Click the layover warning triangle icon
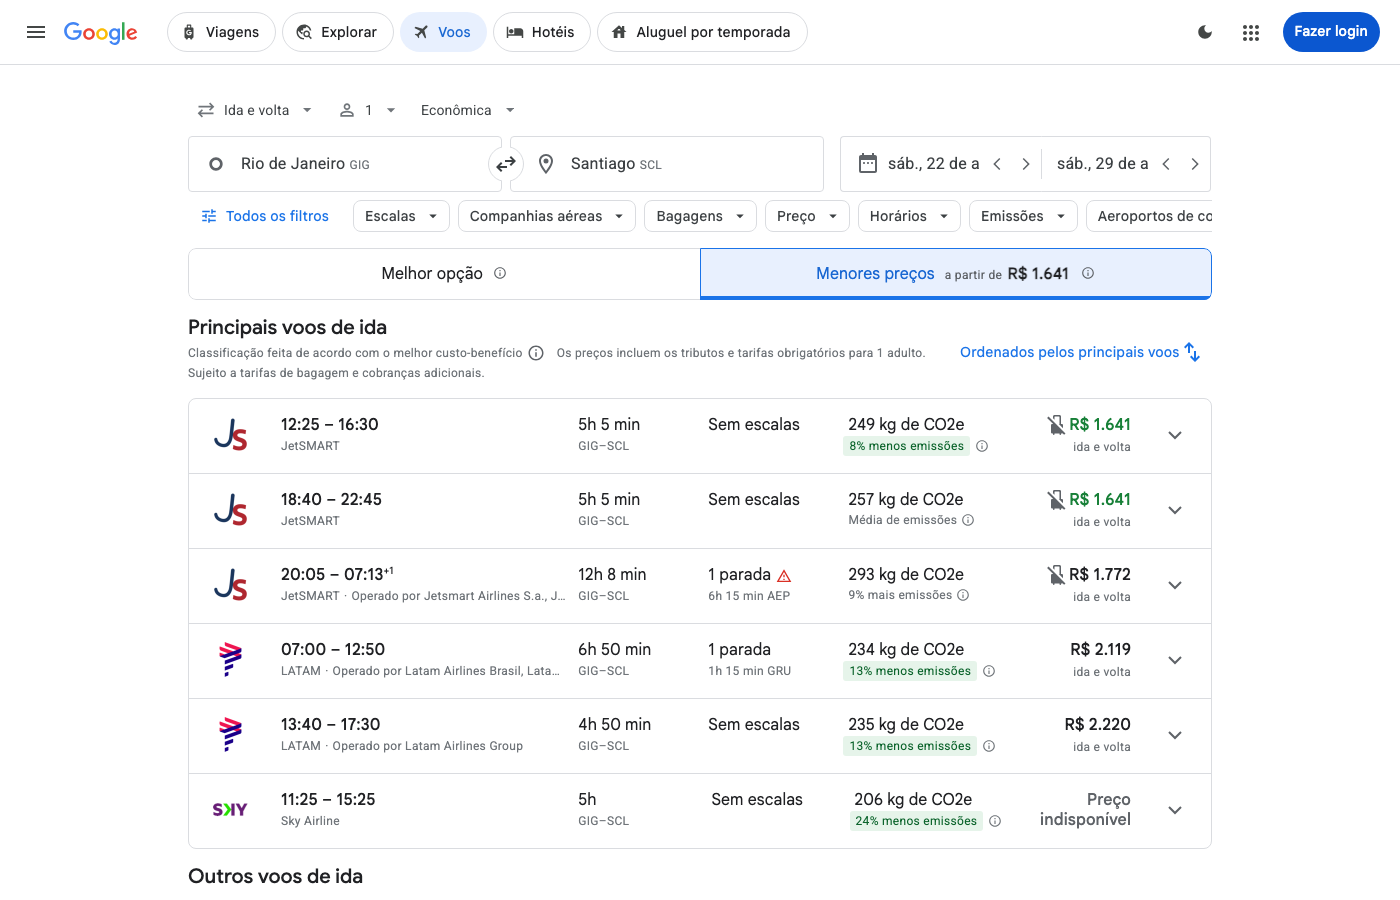Image resolution: width=1400 pixels, height=900 pixels. tap(784, 576)
